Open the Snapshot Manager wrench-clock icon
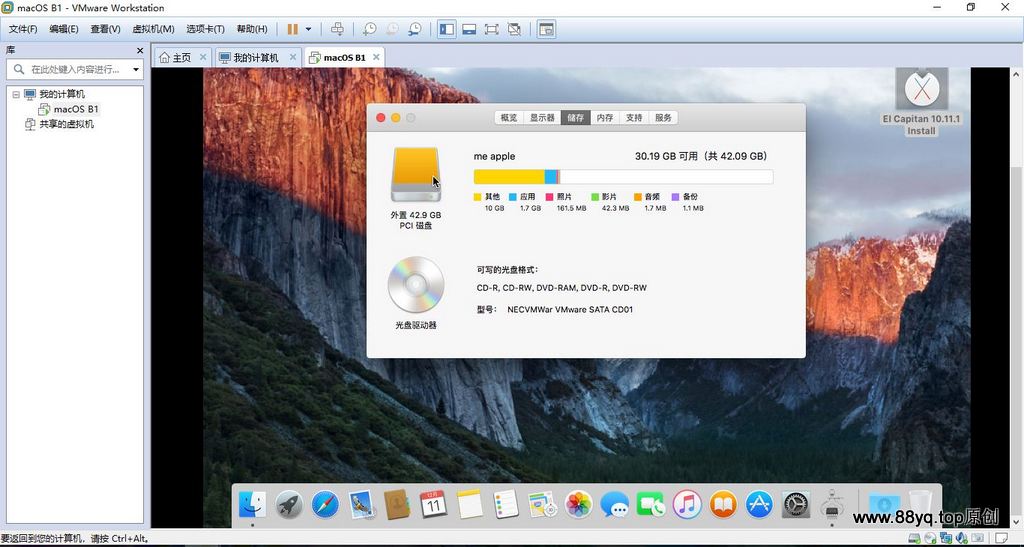Image resolution: width=1024 pixels, height=547 pixels. coord(415,29)
